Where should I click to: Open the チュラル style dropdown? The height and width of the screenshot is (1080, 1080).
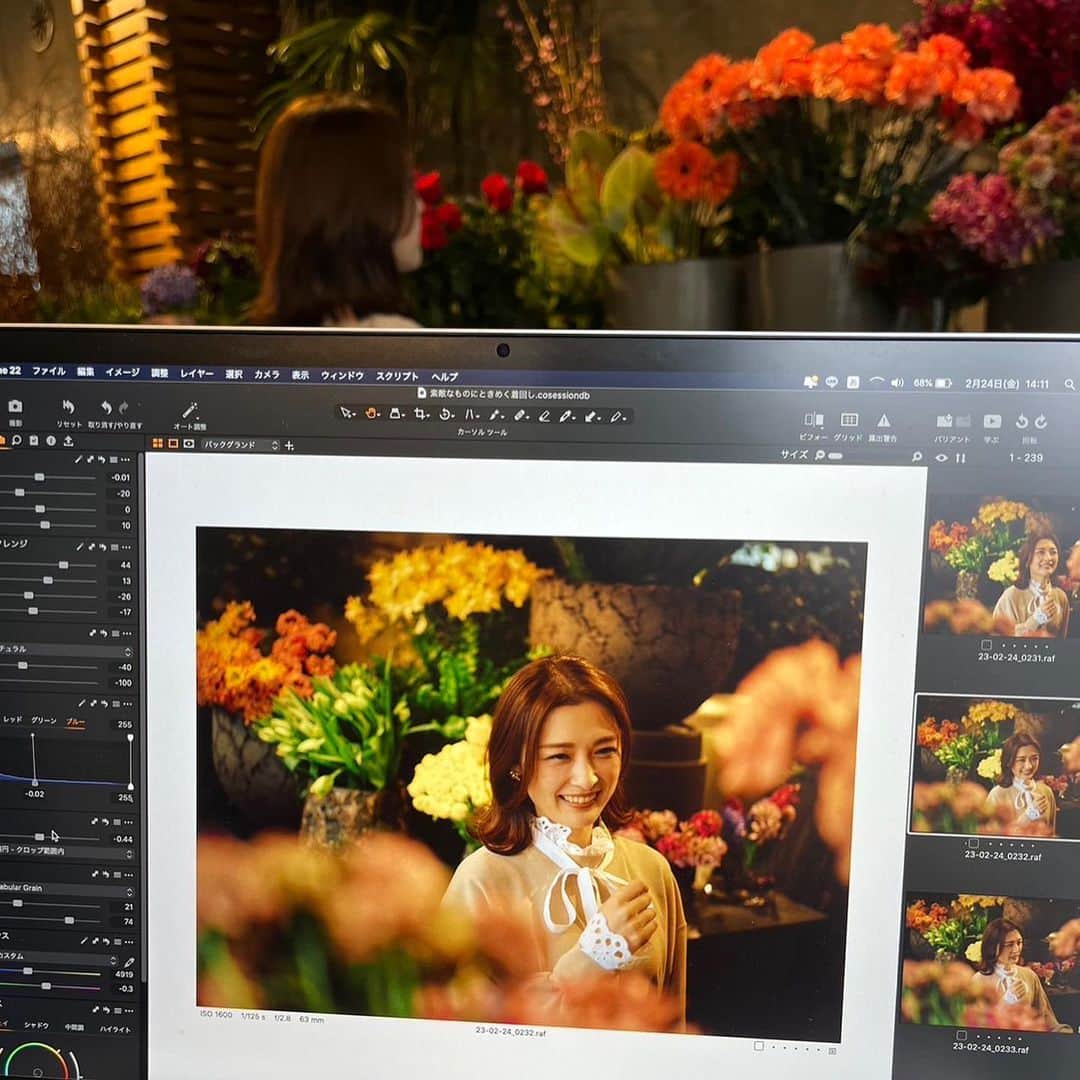(x=66, y=650)
